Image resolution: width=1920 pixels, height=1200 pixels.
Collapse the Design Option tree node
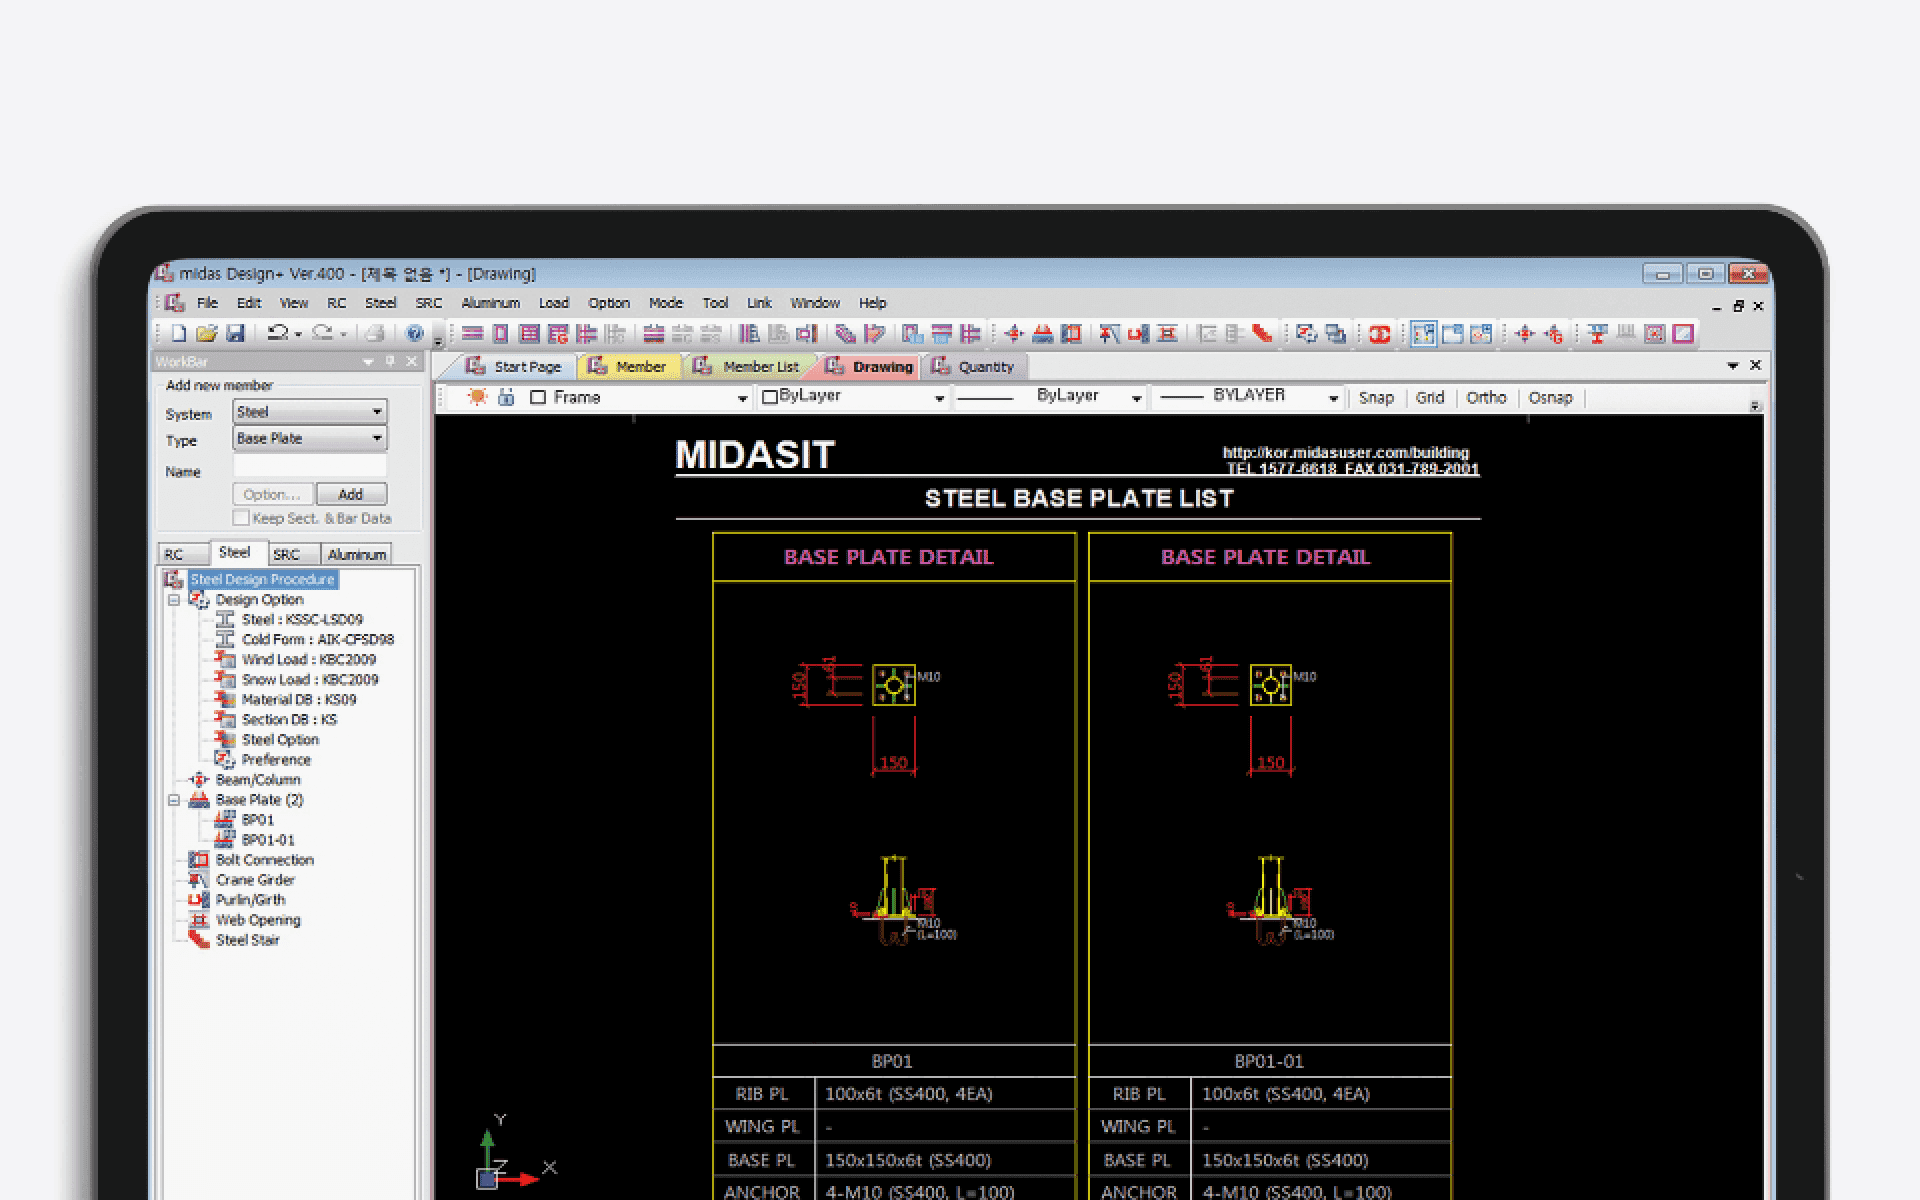tap(174, 600)
